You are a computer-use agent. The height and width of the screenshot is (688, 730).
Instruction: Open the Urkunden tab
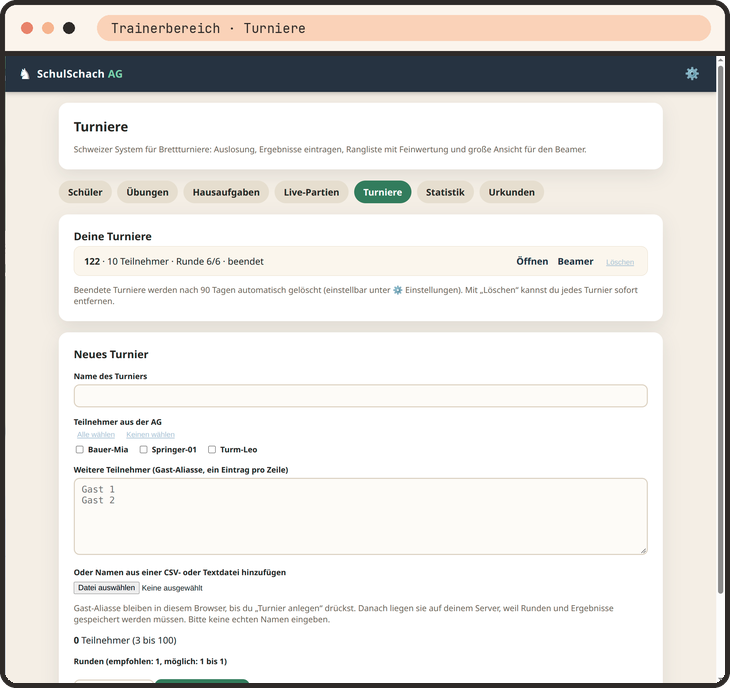tap(512, 192)
